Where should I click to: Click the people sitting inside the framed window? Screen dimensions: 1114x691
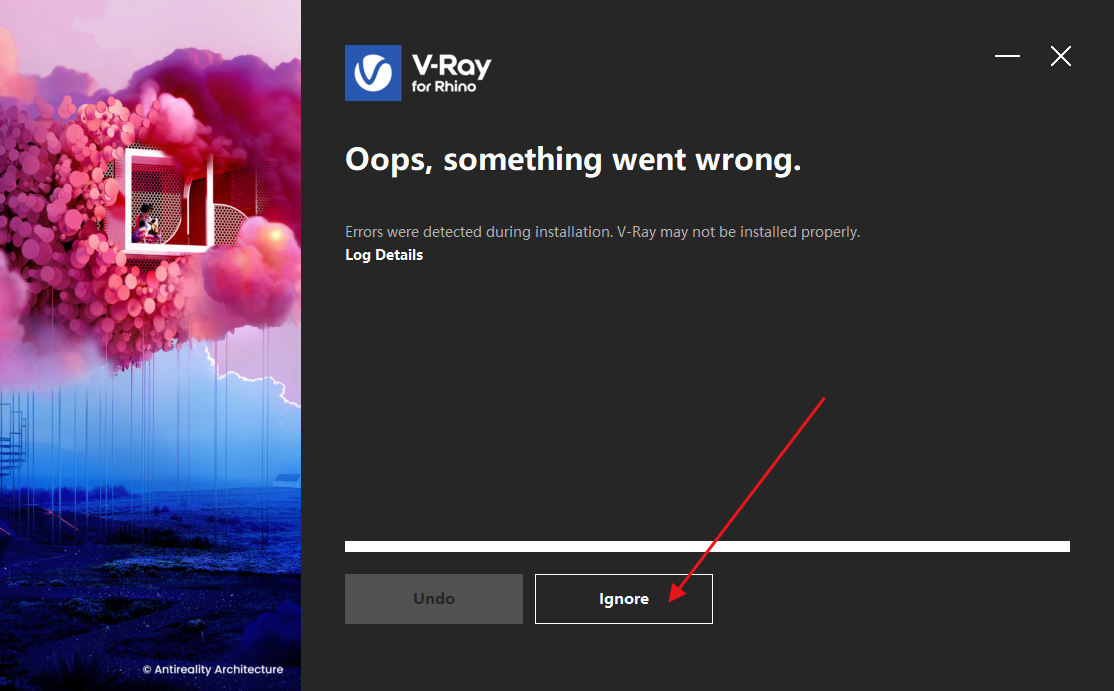coord(147,222)
